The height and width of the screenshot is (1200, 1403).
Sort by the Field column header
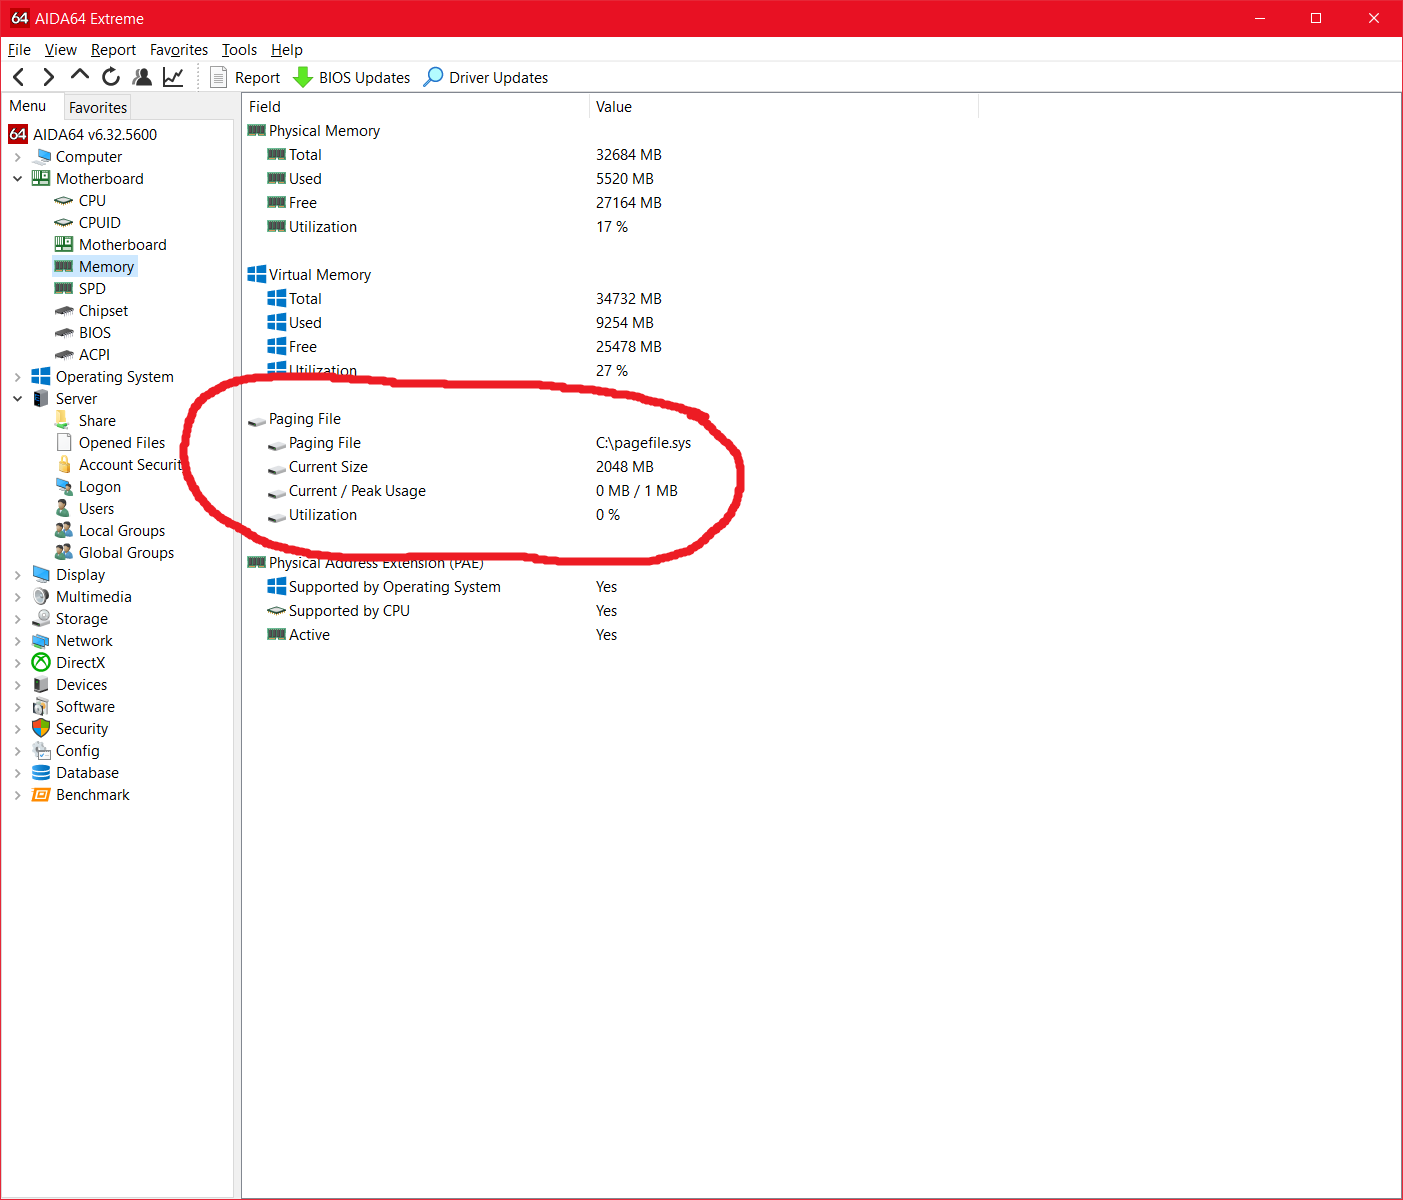(415, 107)
